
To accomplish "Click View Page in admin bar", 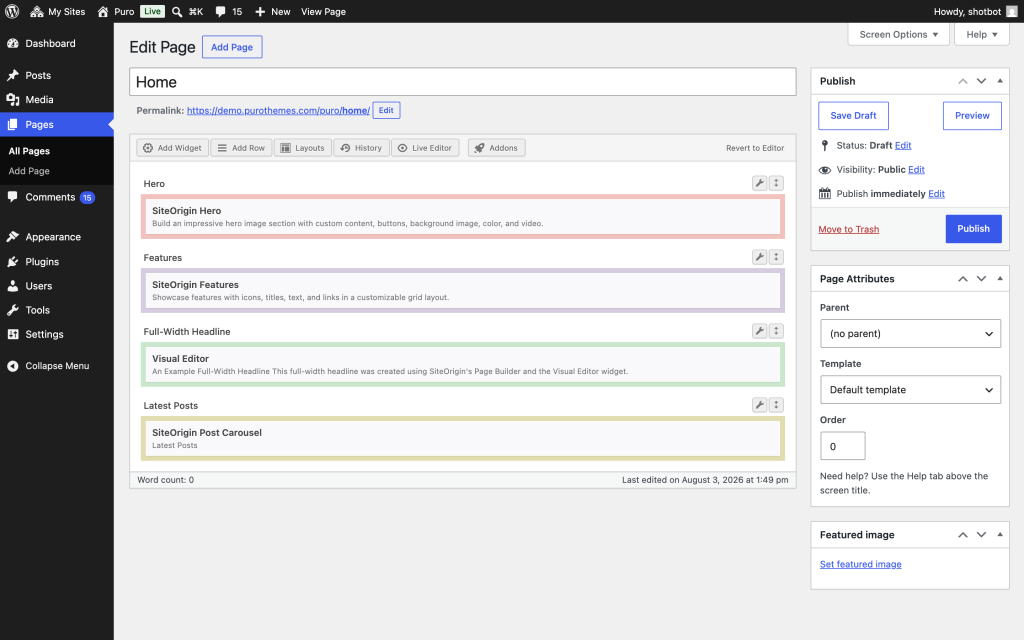I will pyautogui.click(x=323, y=11).
